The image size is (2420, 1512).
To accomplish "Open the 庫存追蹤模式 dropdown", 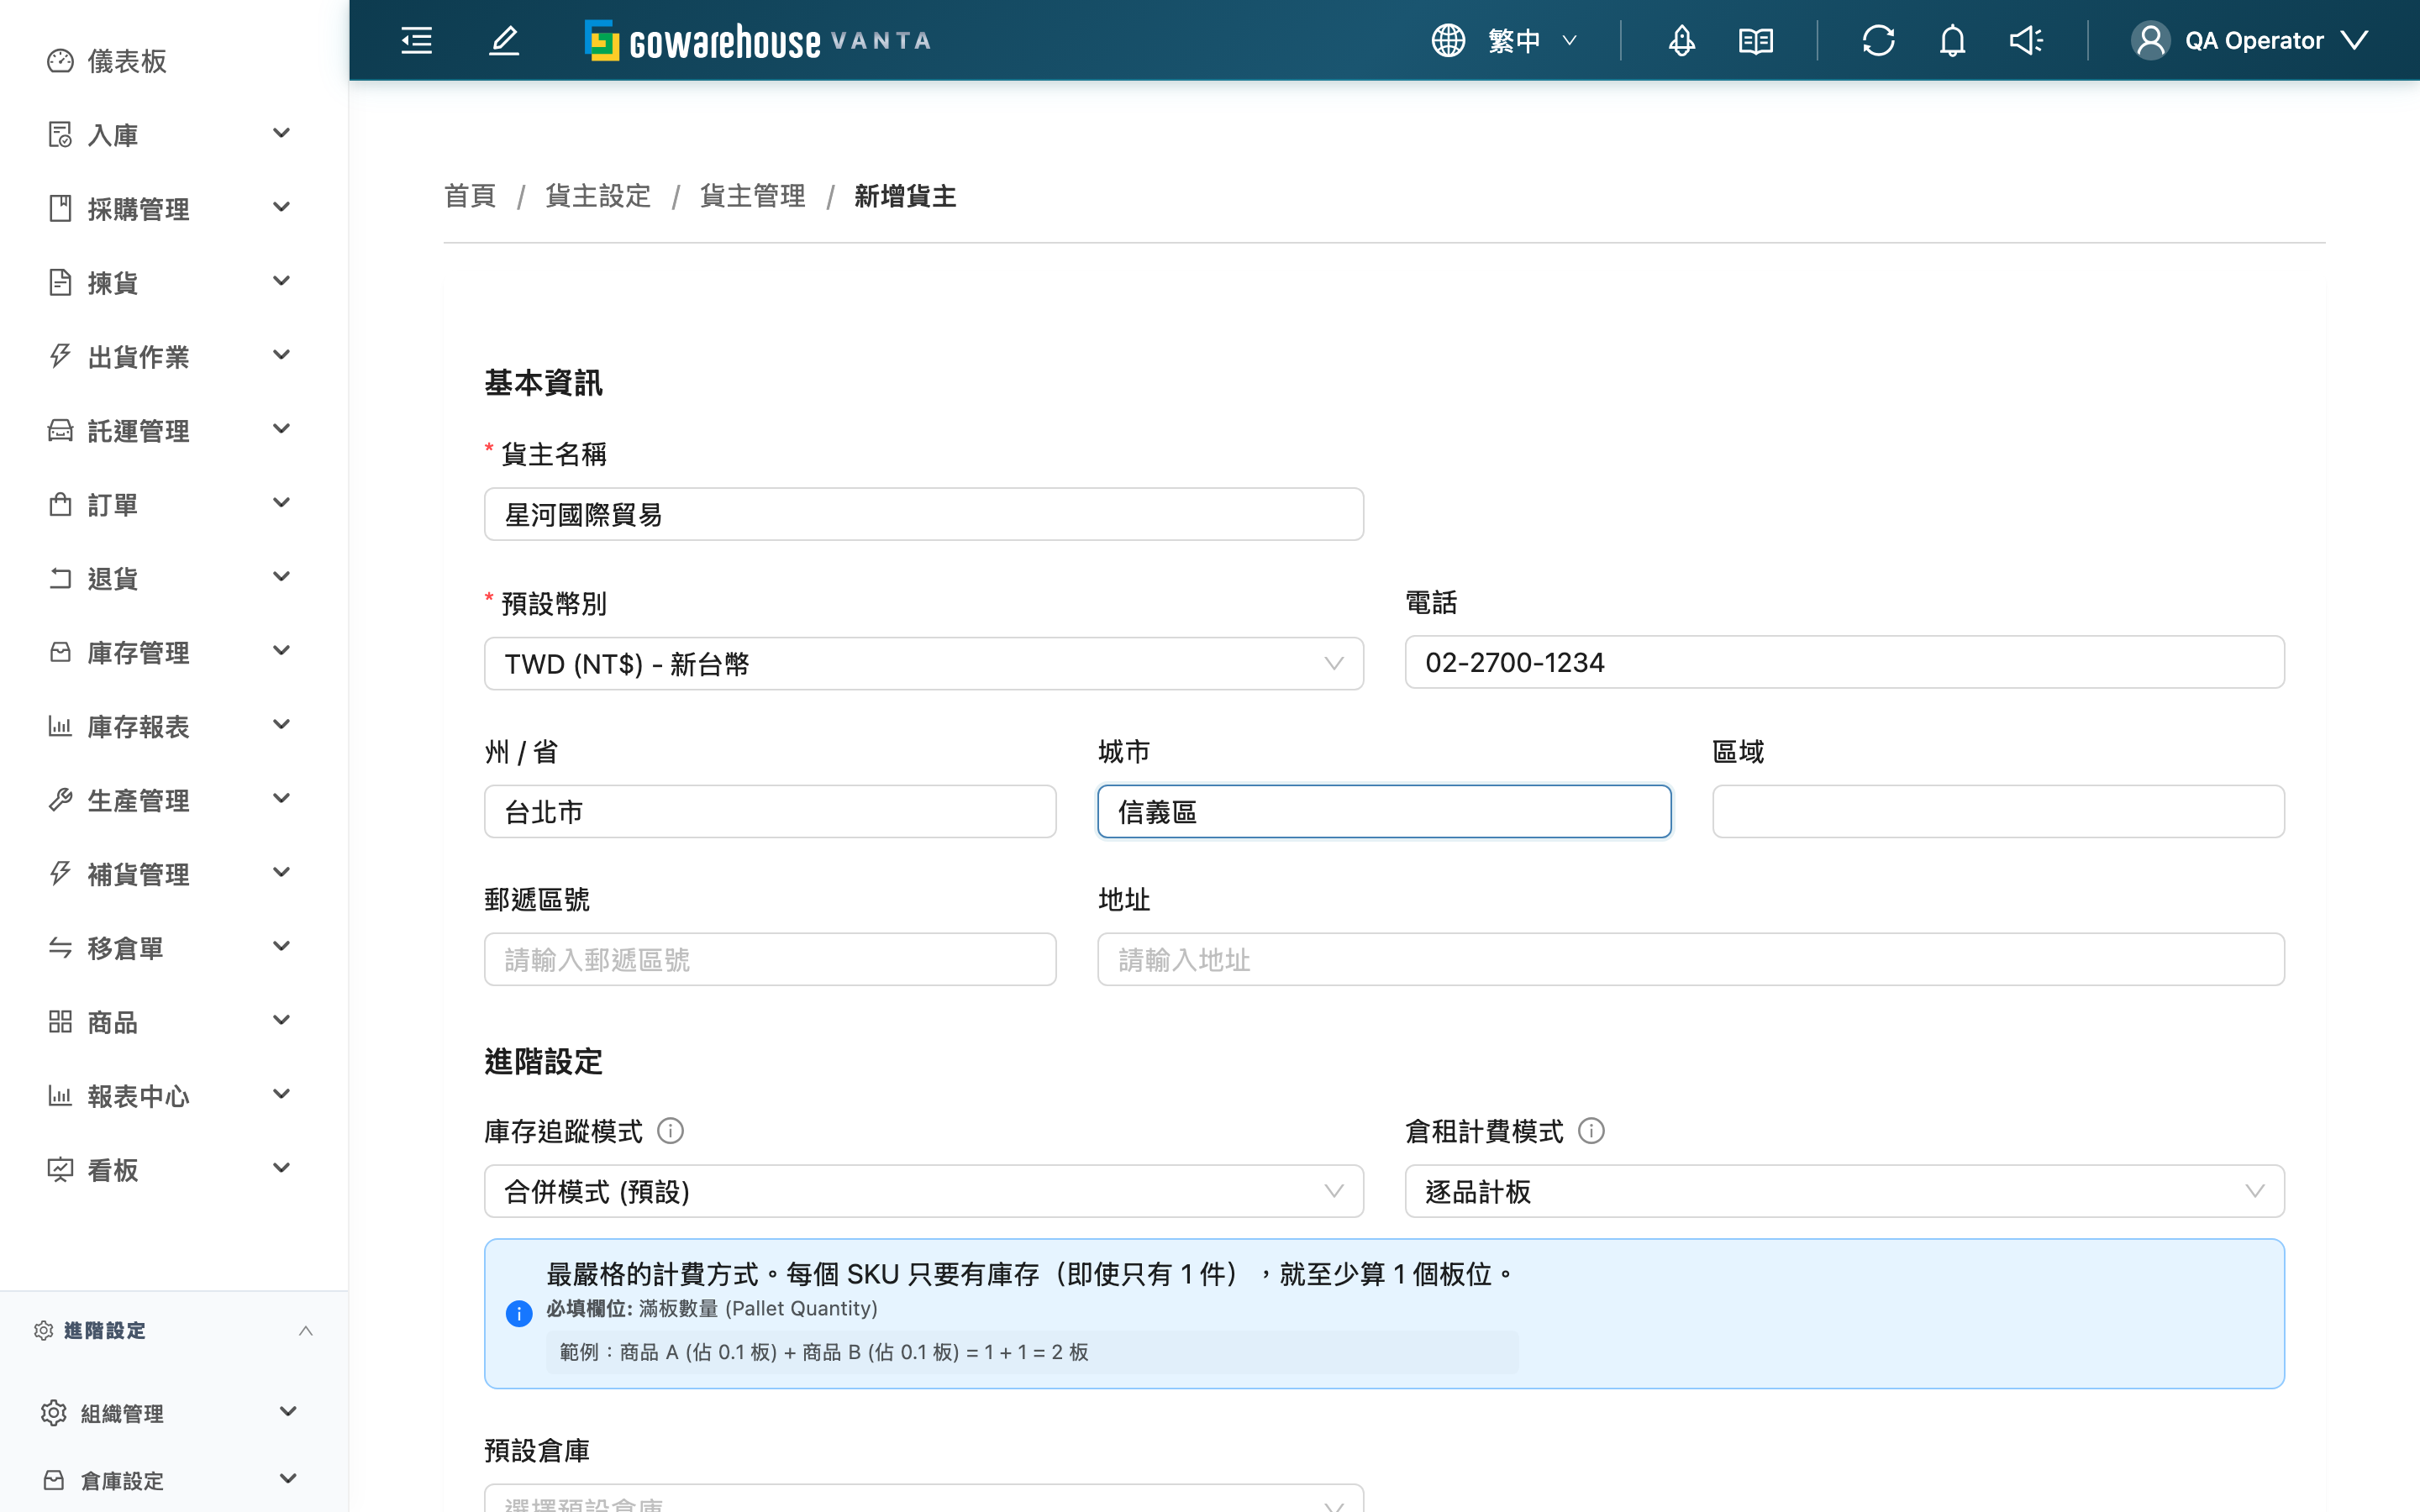I will 923,1191.
